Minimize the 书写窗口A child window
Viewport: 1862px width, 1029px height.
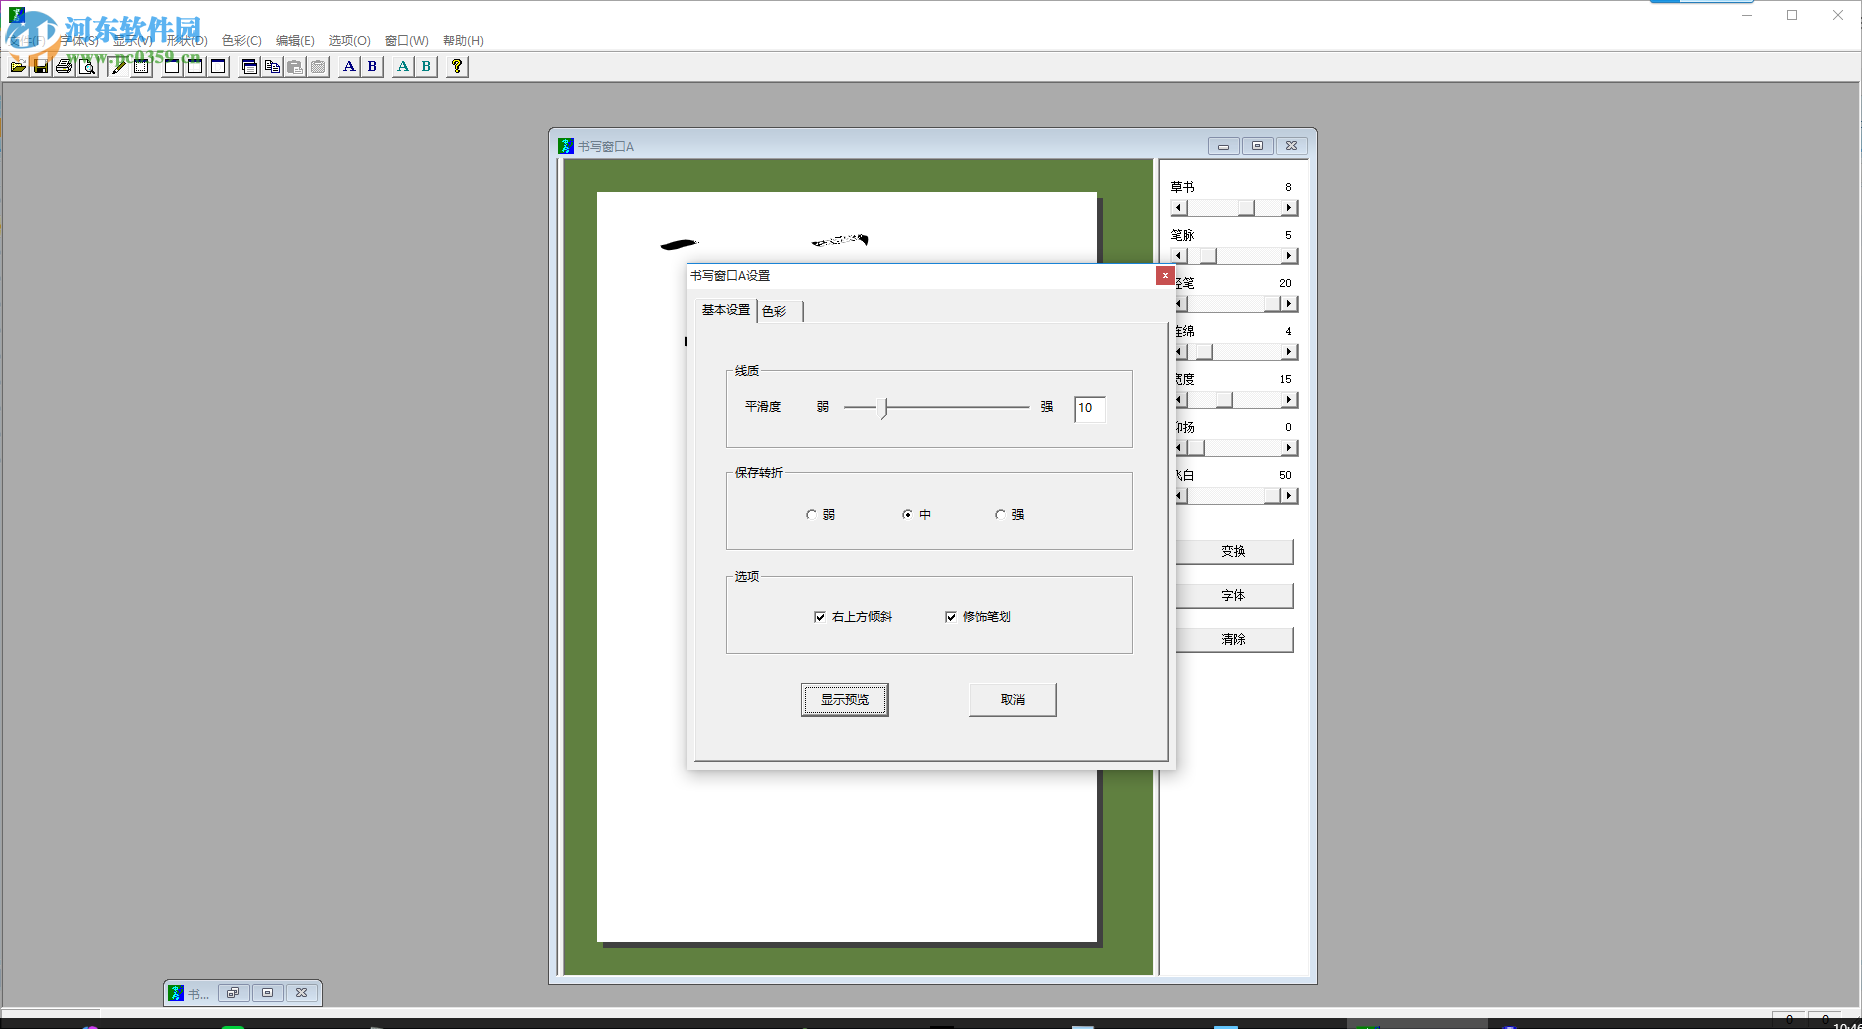(x=1223, y=146)
